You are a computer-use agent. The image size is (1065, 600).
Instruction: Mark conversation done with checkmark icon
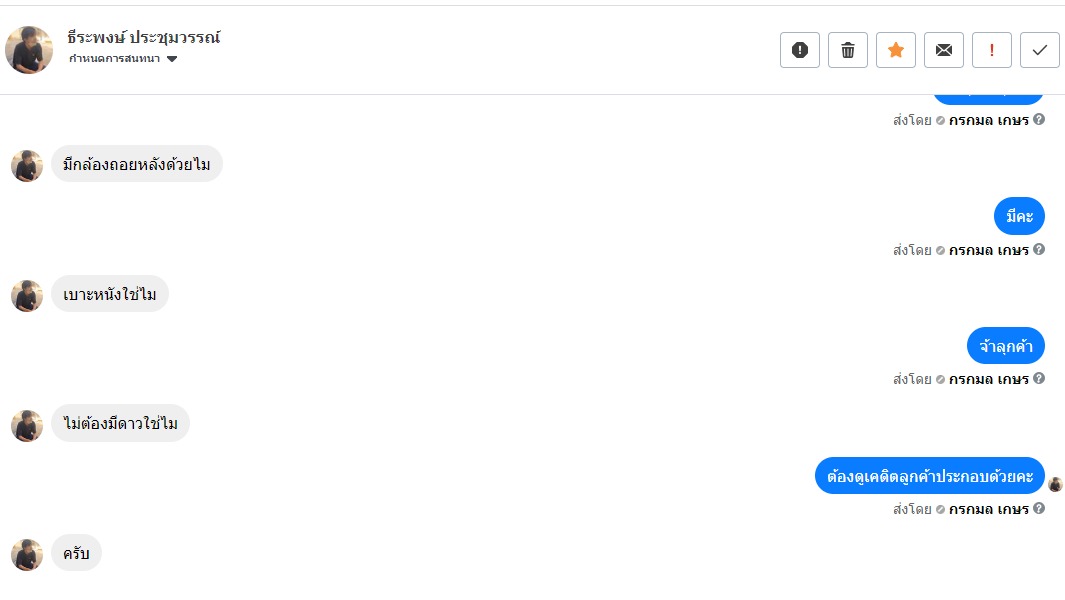(x=1040, y=50)
